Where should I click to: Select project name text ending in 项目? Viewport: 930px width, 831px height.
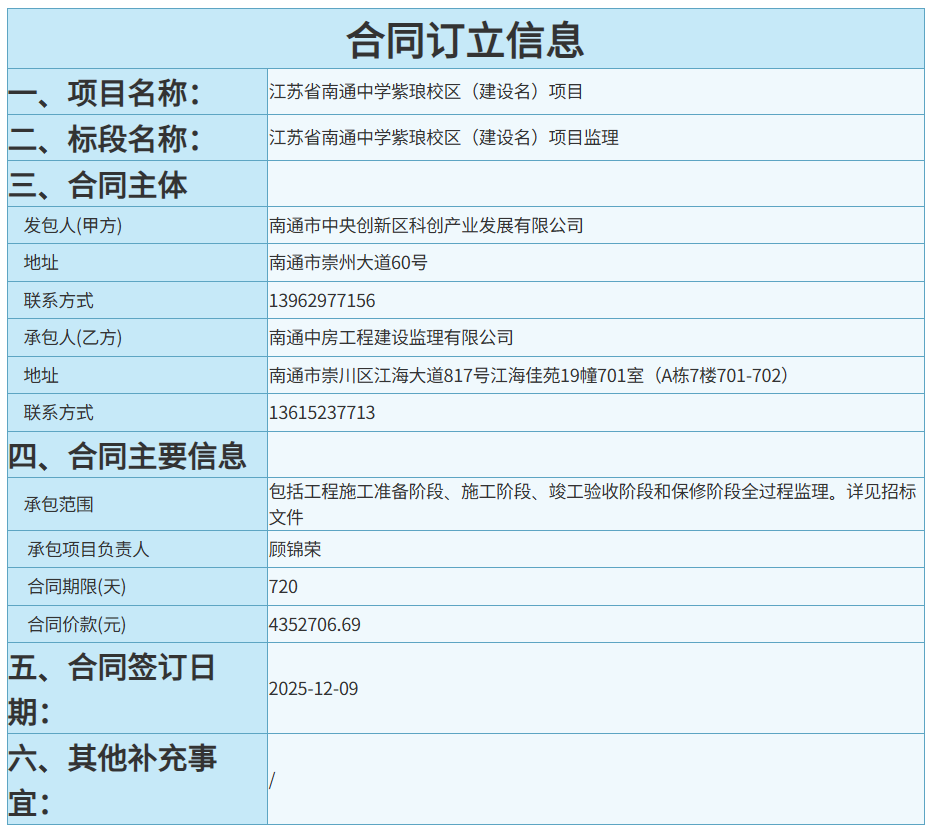point(426,92)
